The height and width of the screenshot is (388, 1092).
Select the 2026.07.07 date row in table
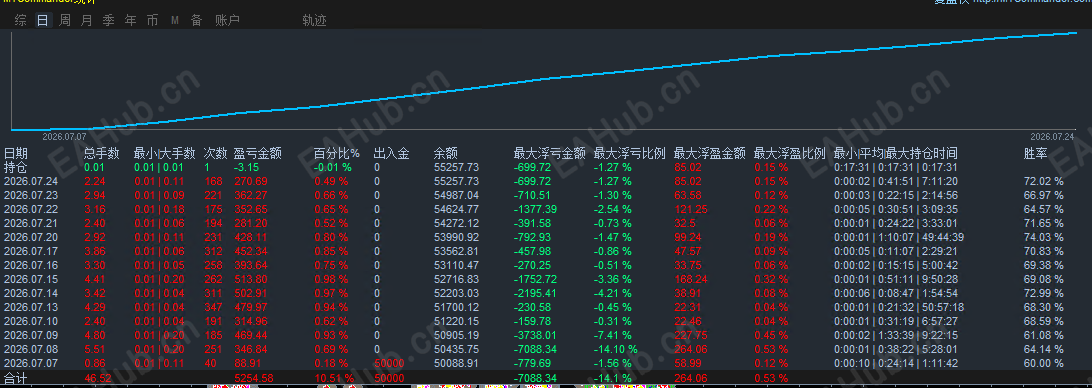click(x=31, y=363)
